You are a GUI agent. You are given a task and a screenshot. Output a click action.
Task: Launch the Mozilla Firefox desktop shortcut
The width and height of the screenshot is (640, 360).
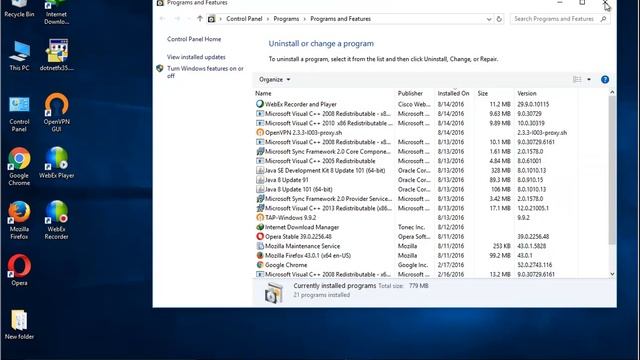click(19, 220)
